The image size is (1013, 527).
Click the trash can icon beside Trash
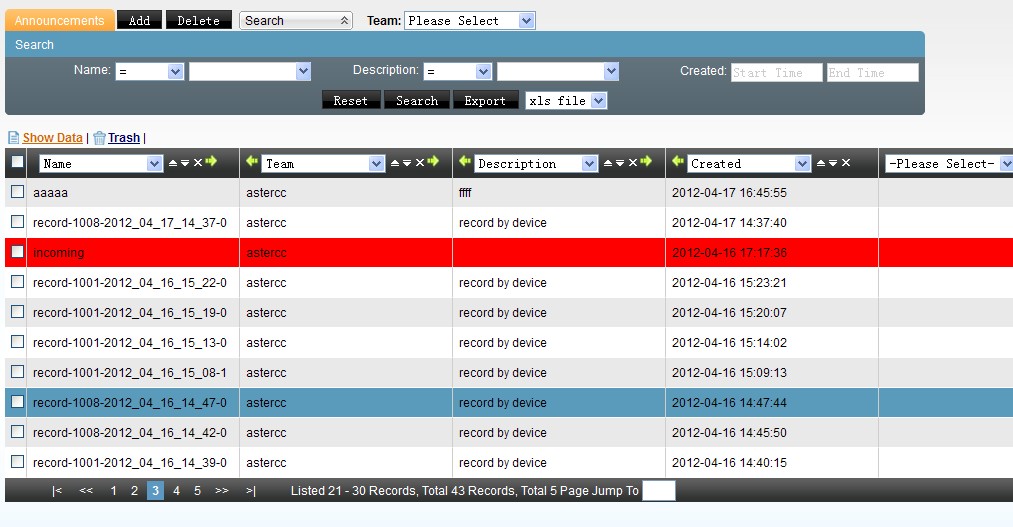coord(99,138)
